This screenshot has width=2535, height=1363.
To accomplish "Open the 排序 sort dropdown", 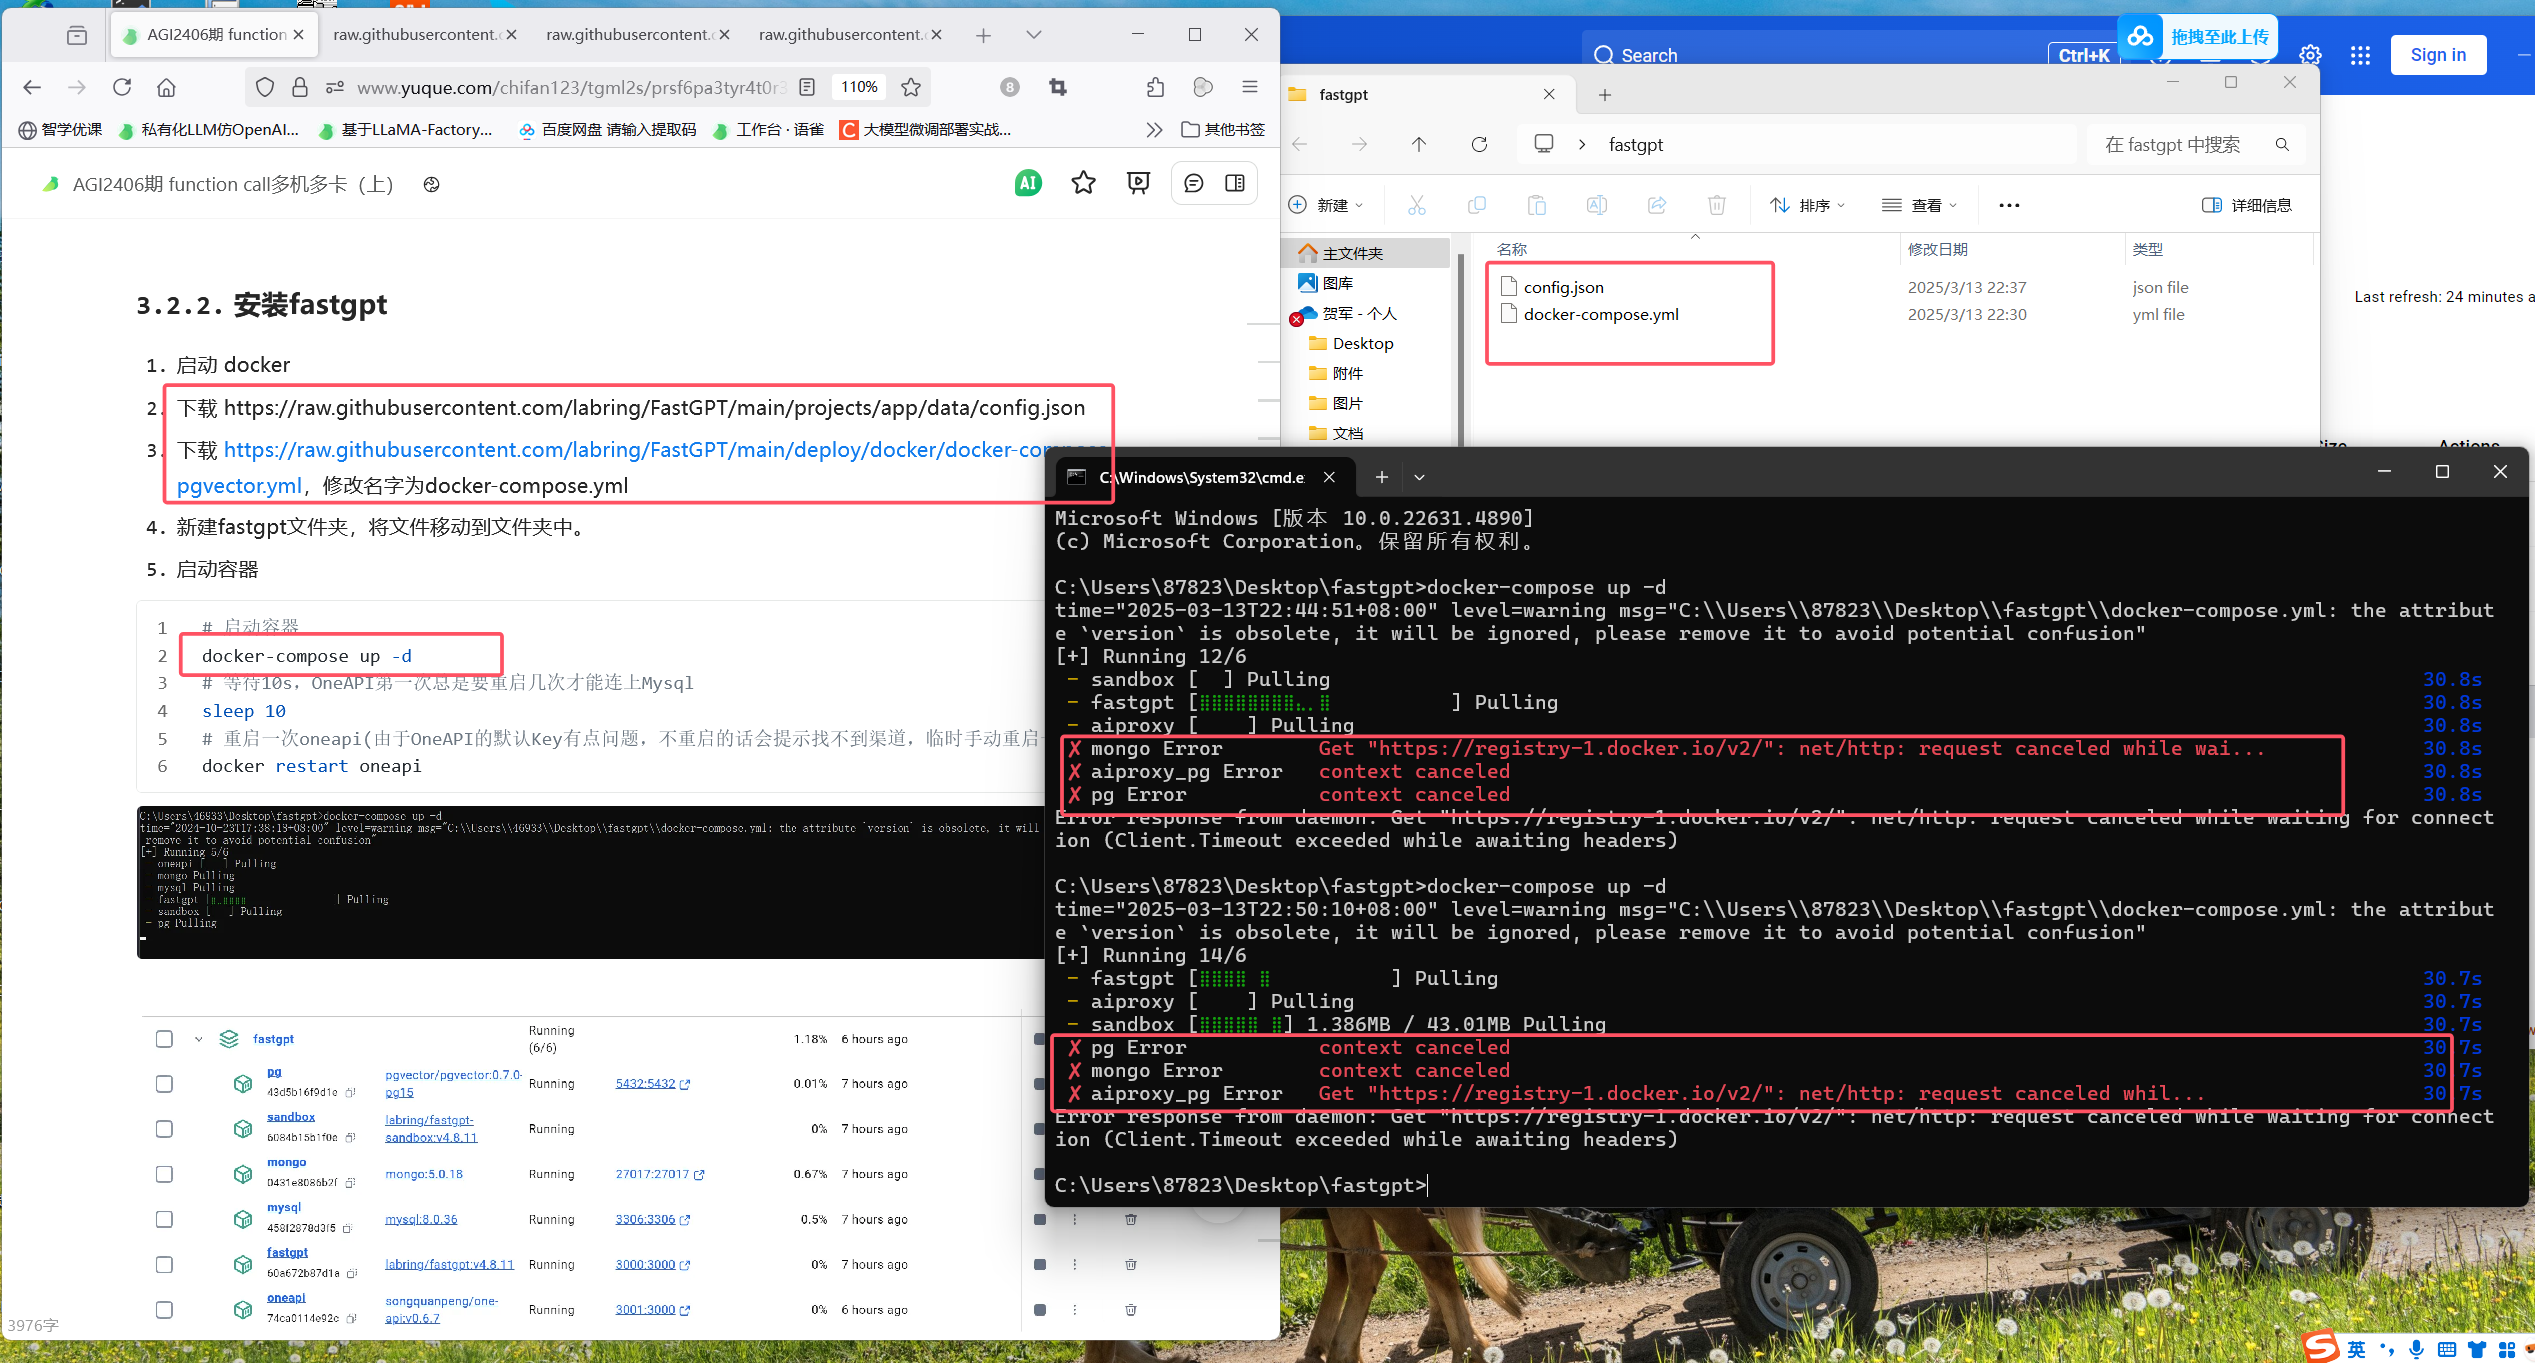I will pos(1807,205).
